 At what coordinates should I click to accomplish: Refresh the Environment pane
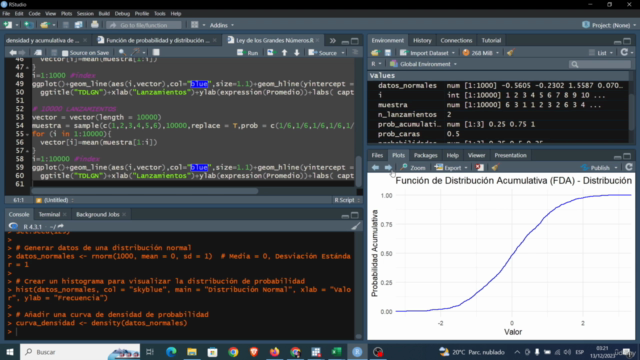[x=624, y=52]
